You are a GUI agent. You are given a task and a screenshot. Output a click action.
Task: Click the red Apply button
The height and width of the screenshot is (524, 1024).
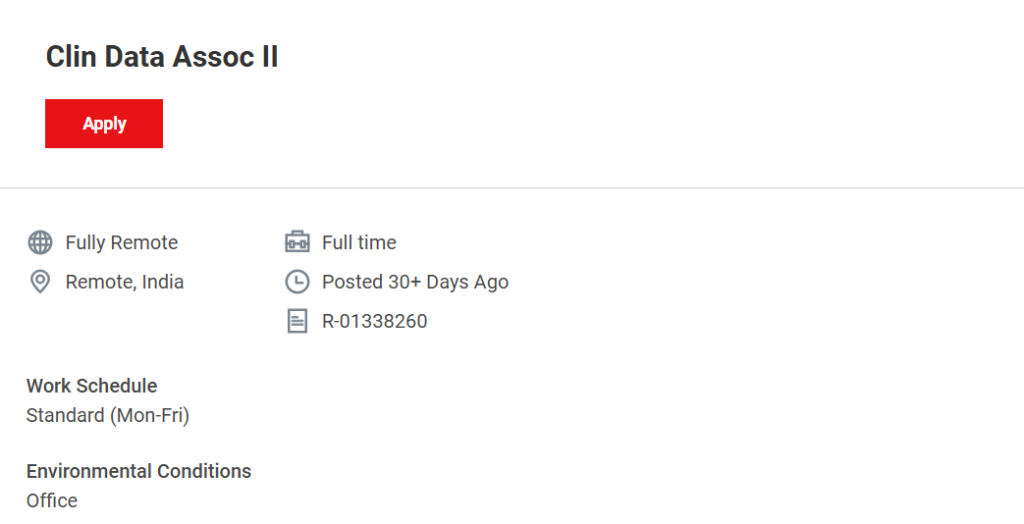(x=104, y=124)
